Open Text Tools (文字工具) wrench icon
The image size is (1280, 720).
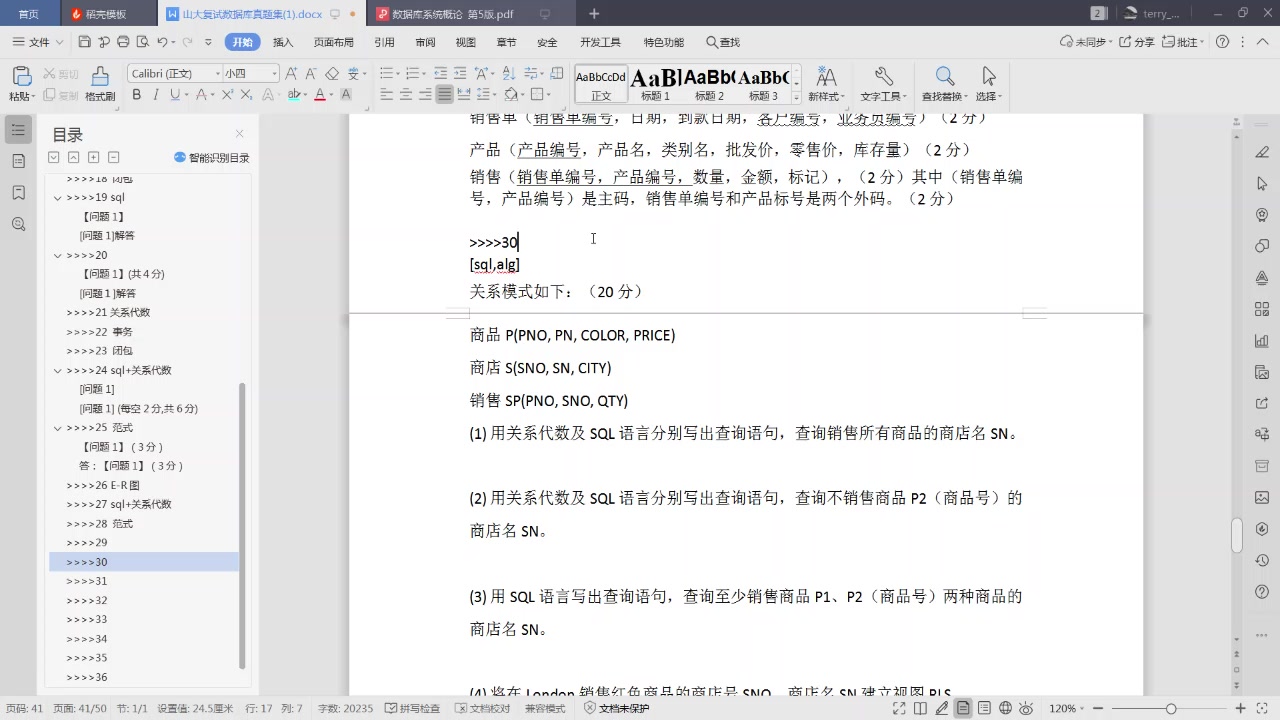coord(883,83)
